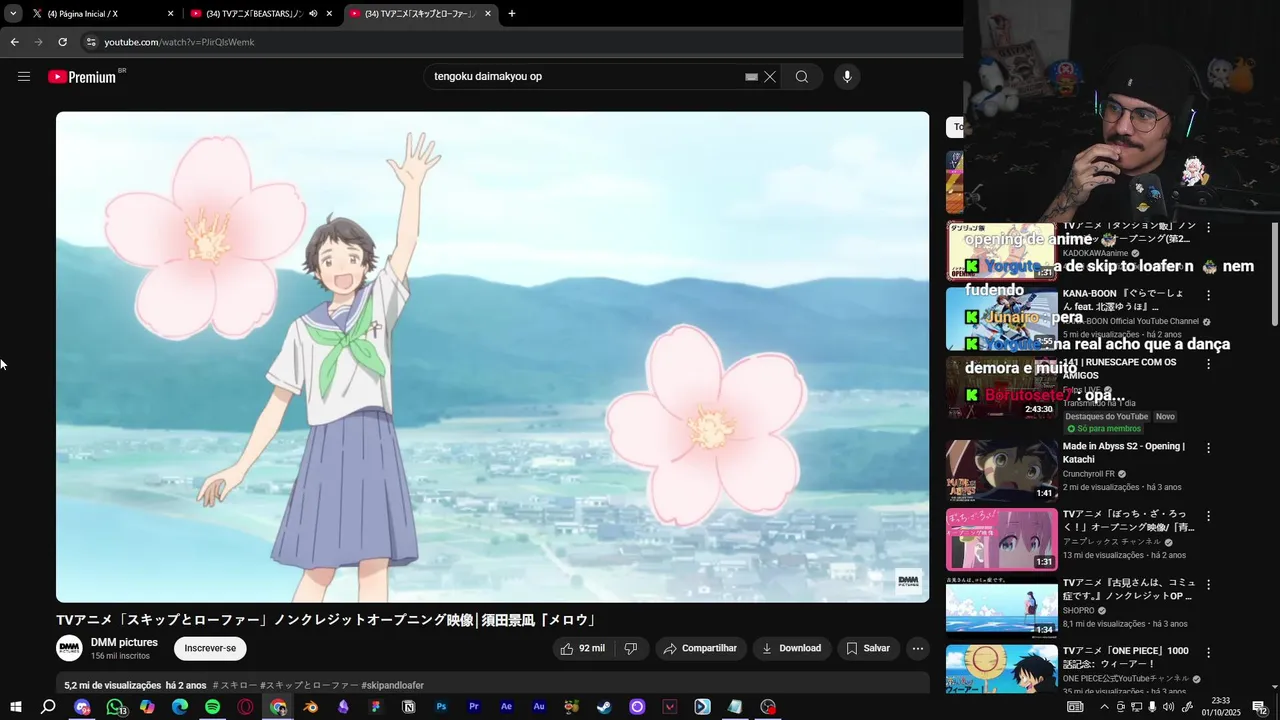
Task: Go to YouTube Premium home logo
Action: tap(82, 77)
